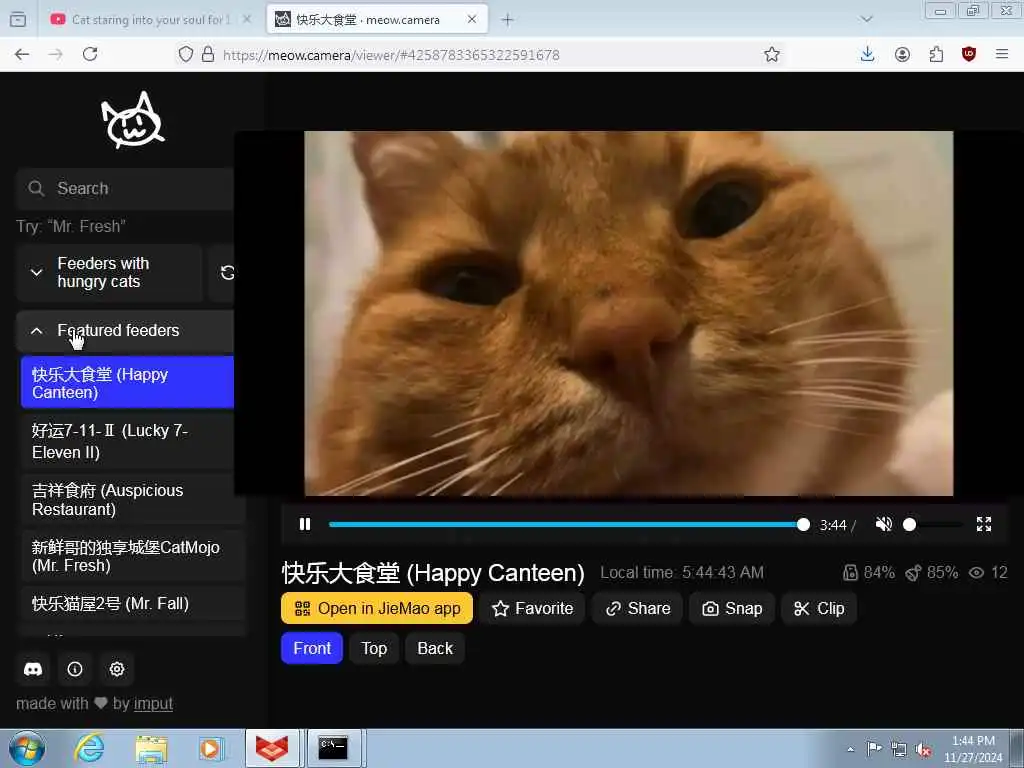
Task: Click the meow.camera cat logo
Action: (133, 120)
